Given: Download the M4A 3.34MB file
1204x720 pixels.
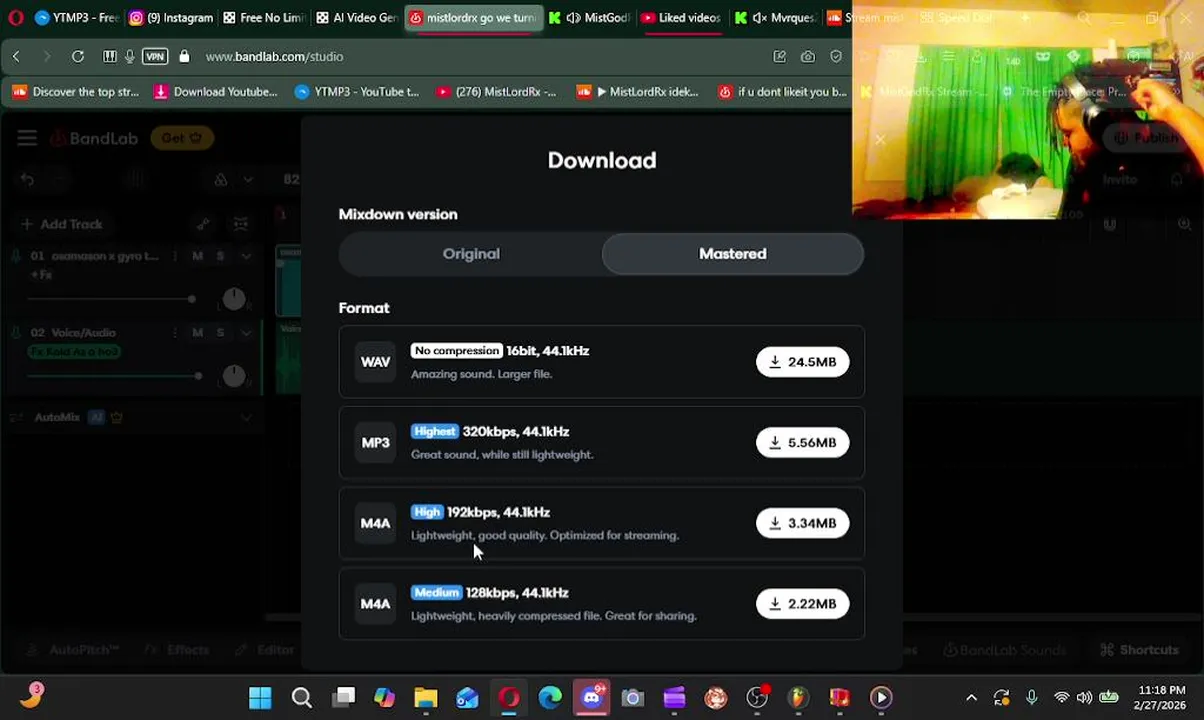Looking at the screenshot, I should point(802,523).
